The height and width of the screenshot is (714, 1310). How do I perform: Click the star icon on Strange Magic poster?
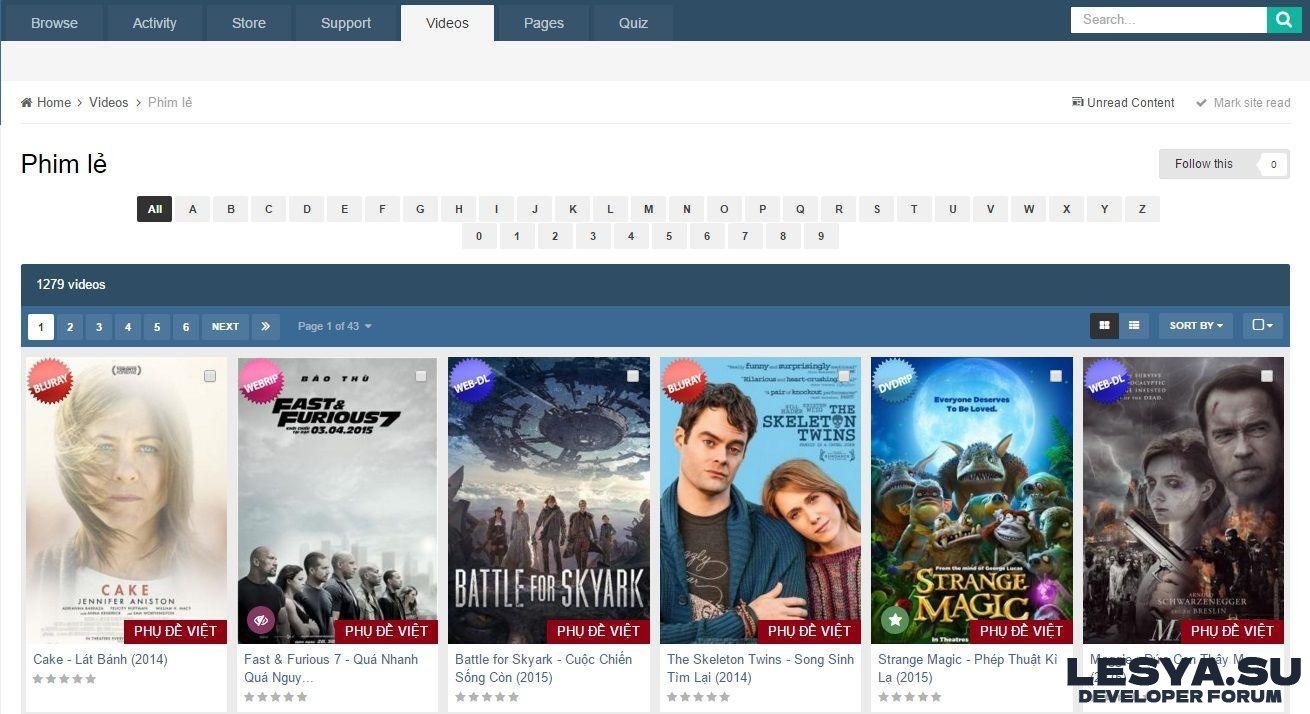coord(894,620)
